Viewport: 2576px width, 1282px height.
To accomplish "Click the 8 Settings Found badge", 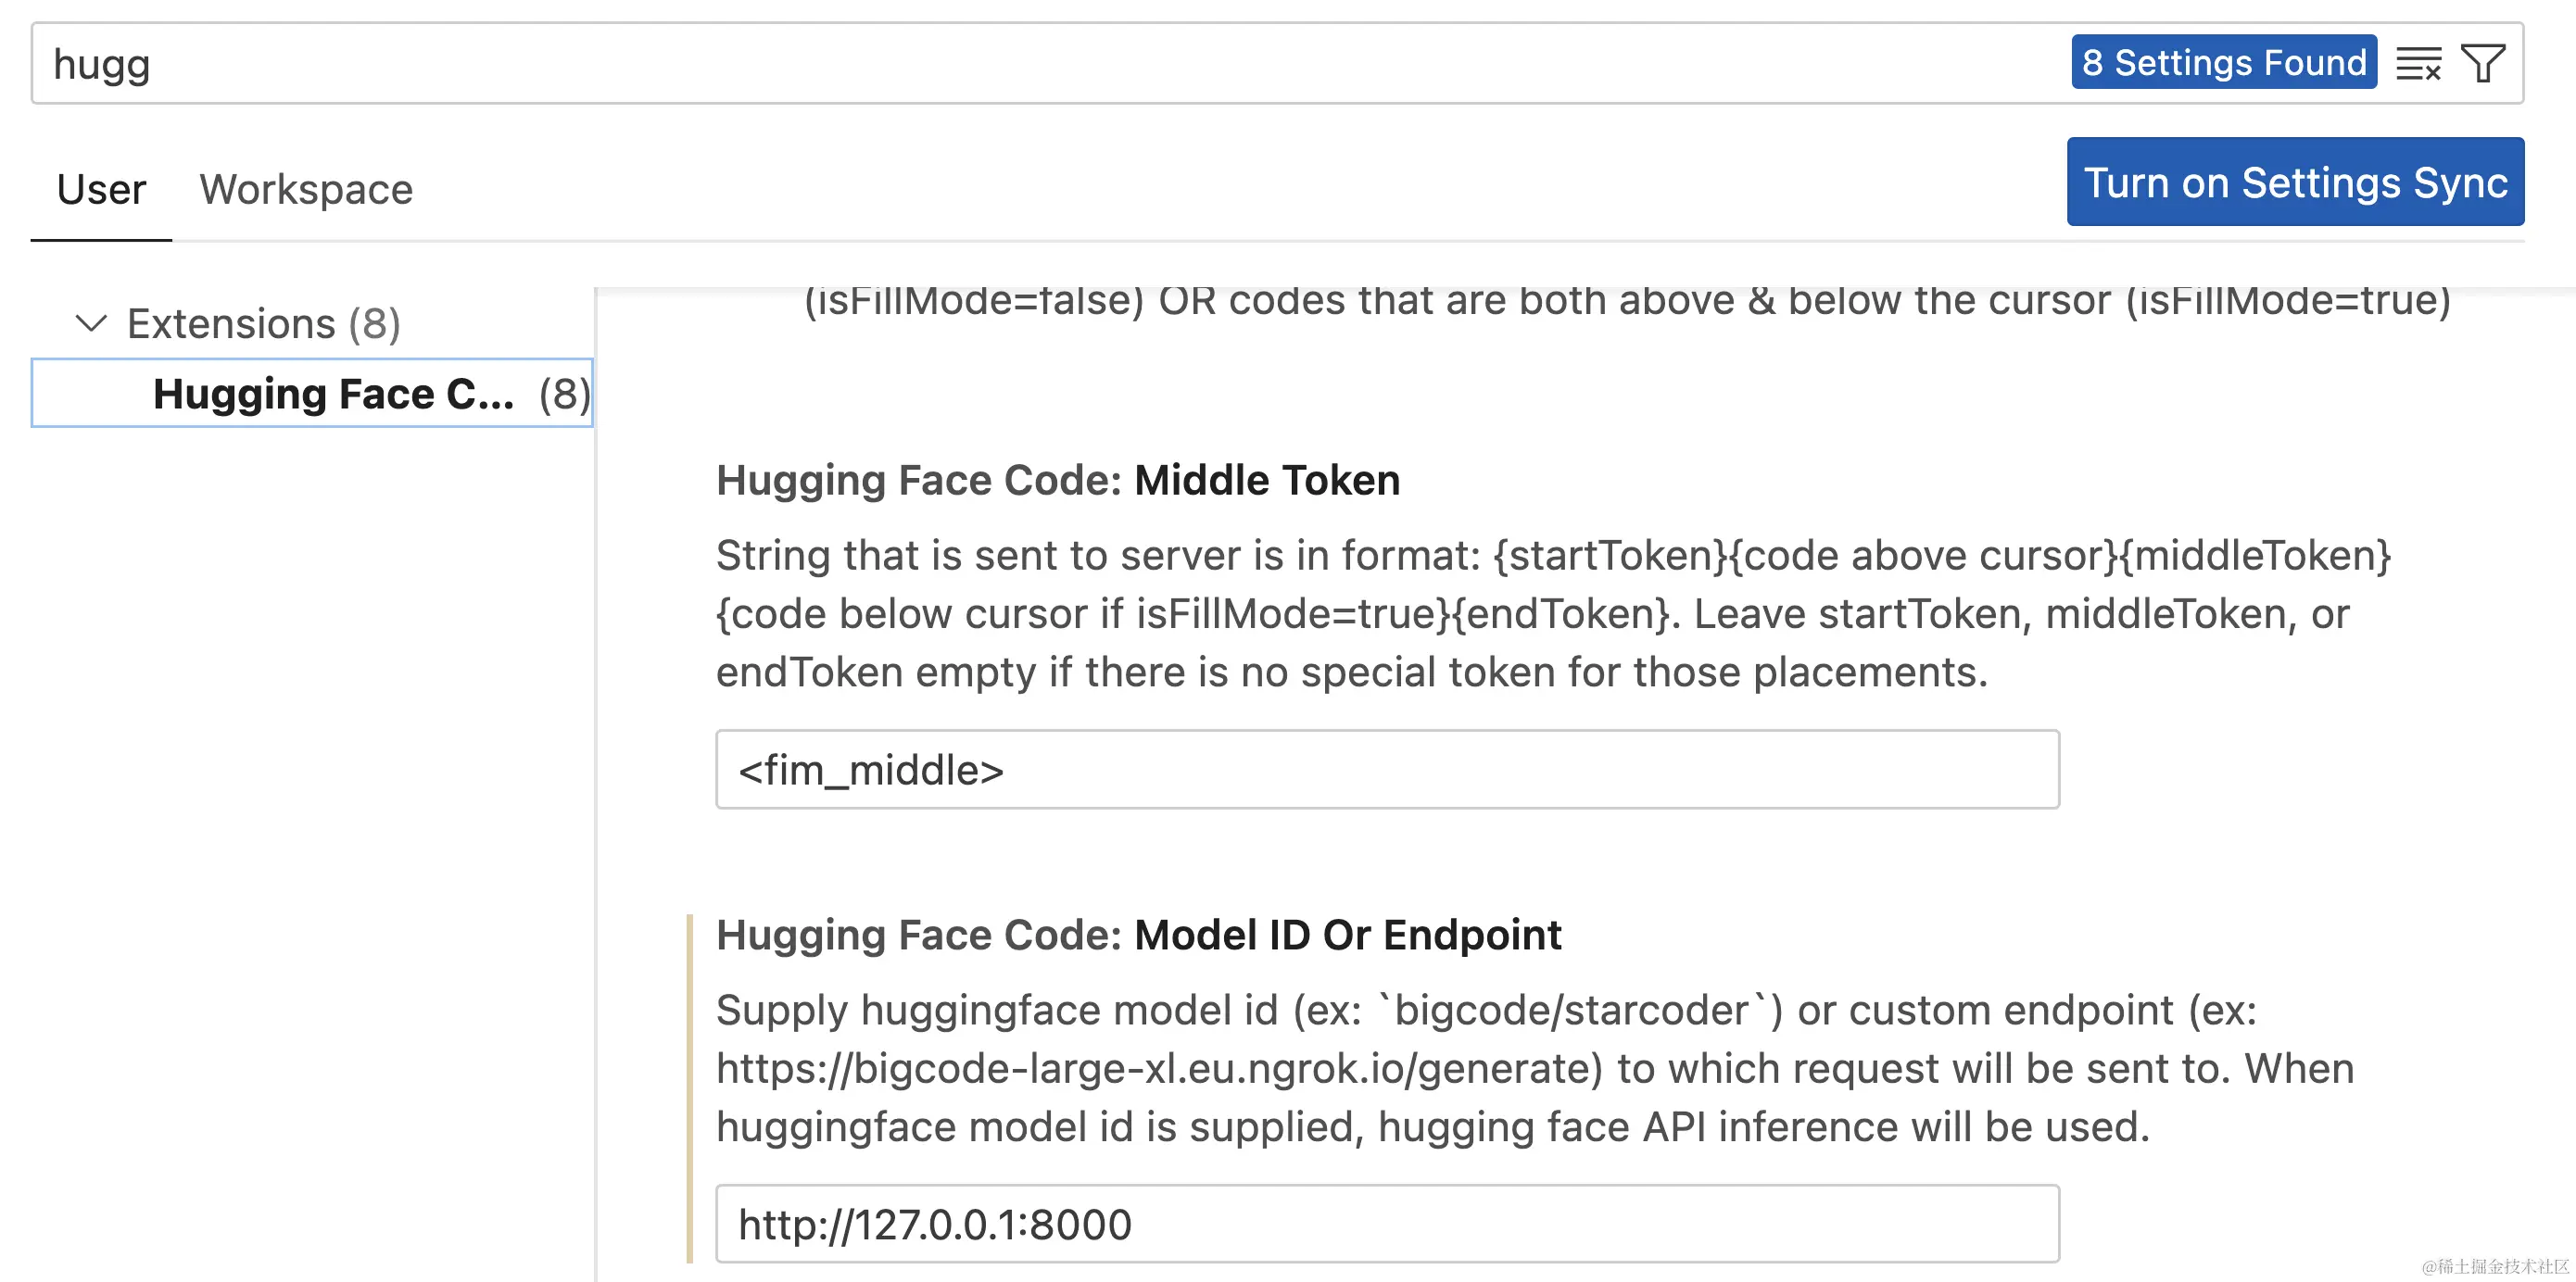I will (2224, 62).
